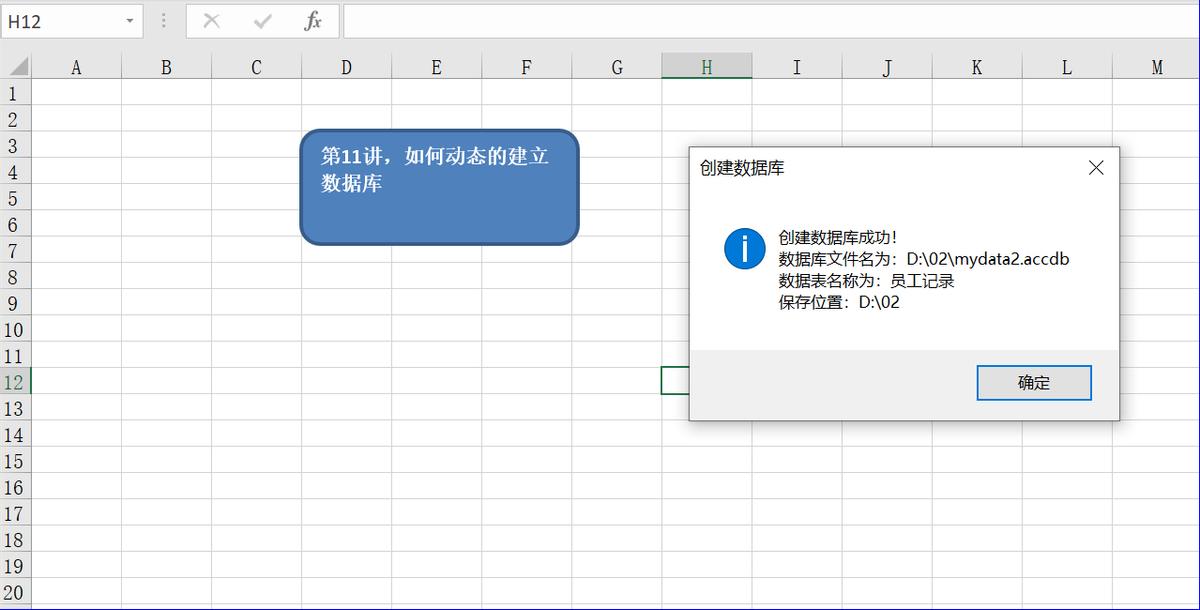Open the Name Box dropdown arrow
1200x610 pixels.
click(x=128, y=22)
